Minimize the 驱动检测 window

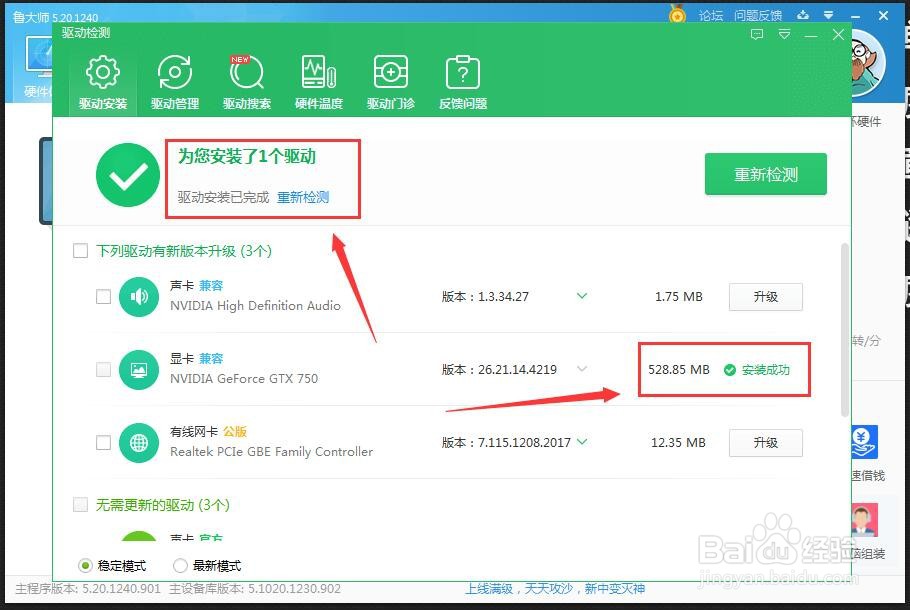811,35
